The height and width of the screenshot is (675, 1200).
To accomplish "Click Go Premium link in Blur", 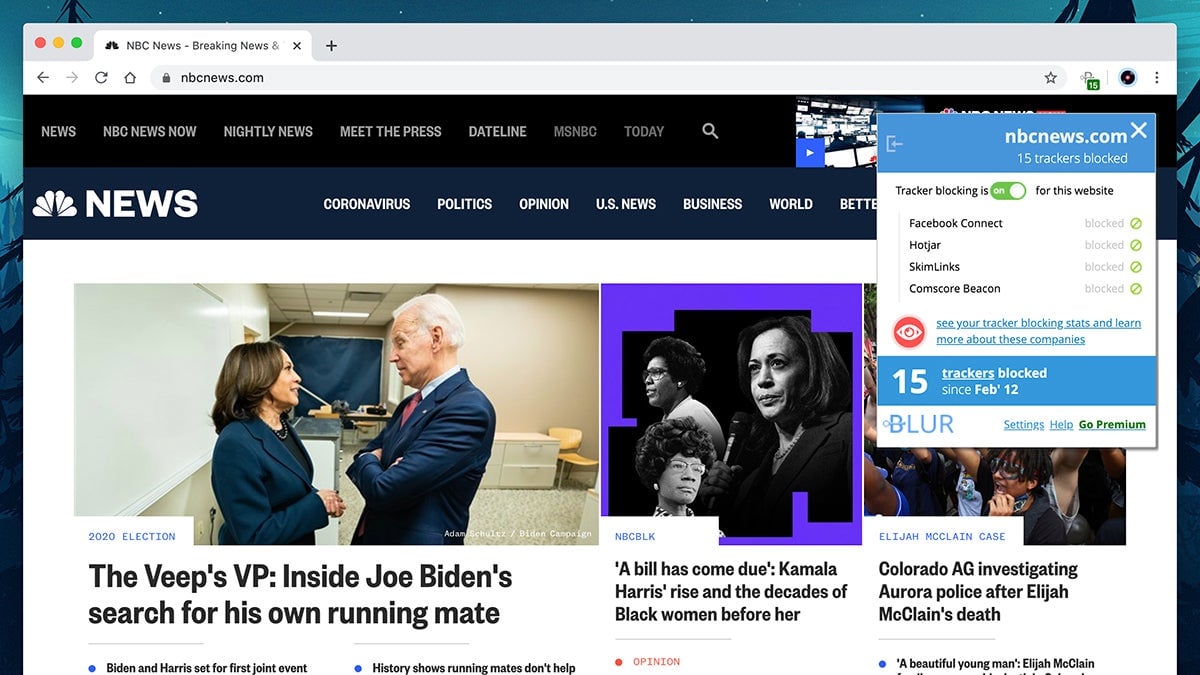I will [1112, 425].
